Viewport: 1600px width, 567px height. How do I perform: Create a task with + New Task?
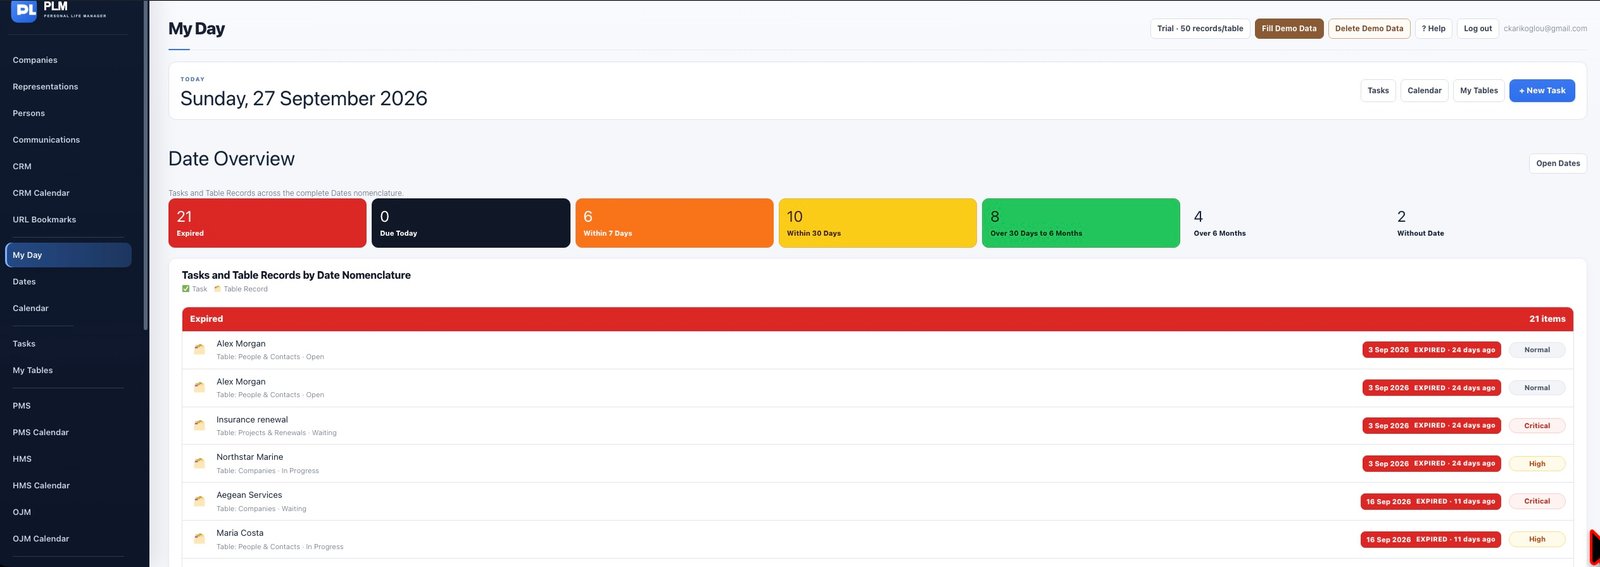[x=1542, y=91]
